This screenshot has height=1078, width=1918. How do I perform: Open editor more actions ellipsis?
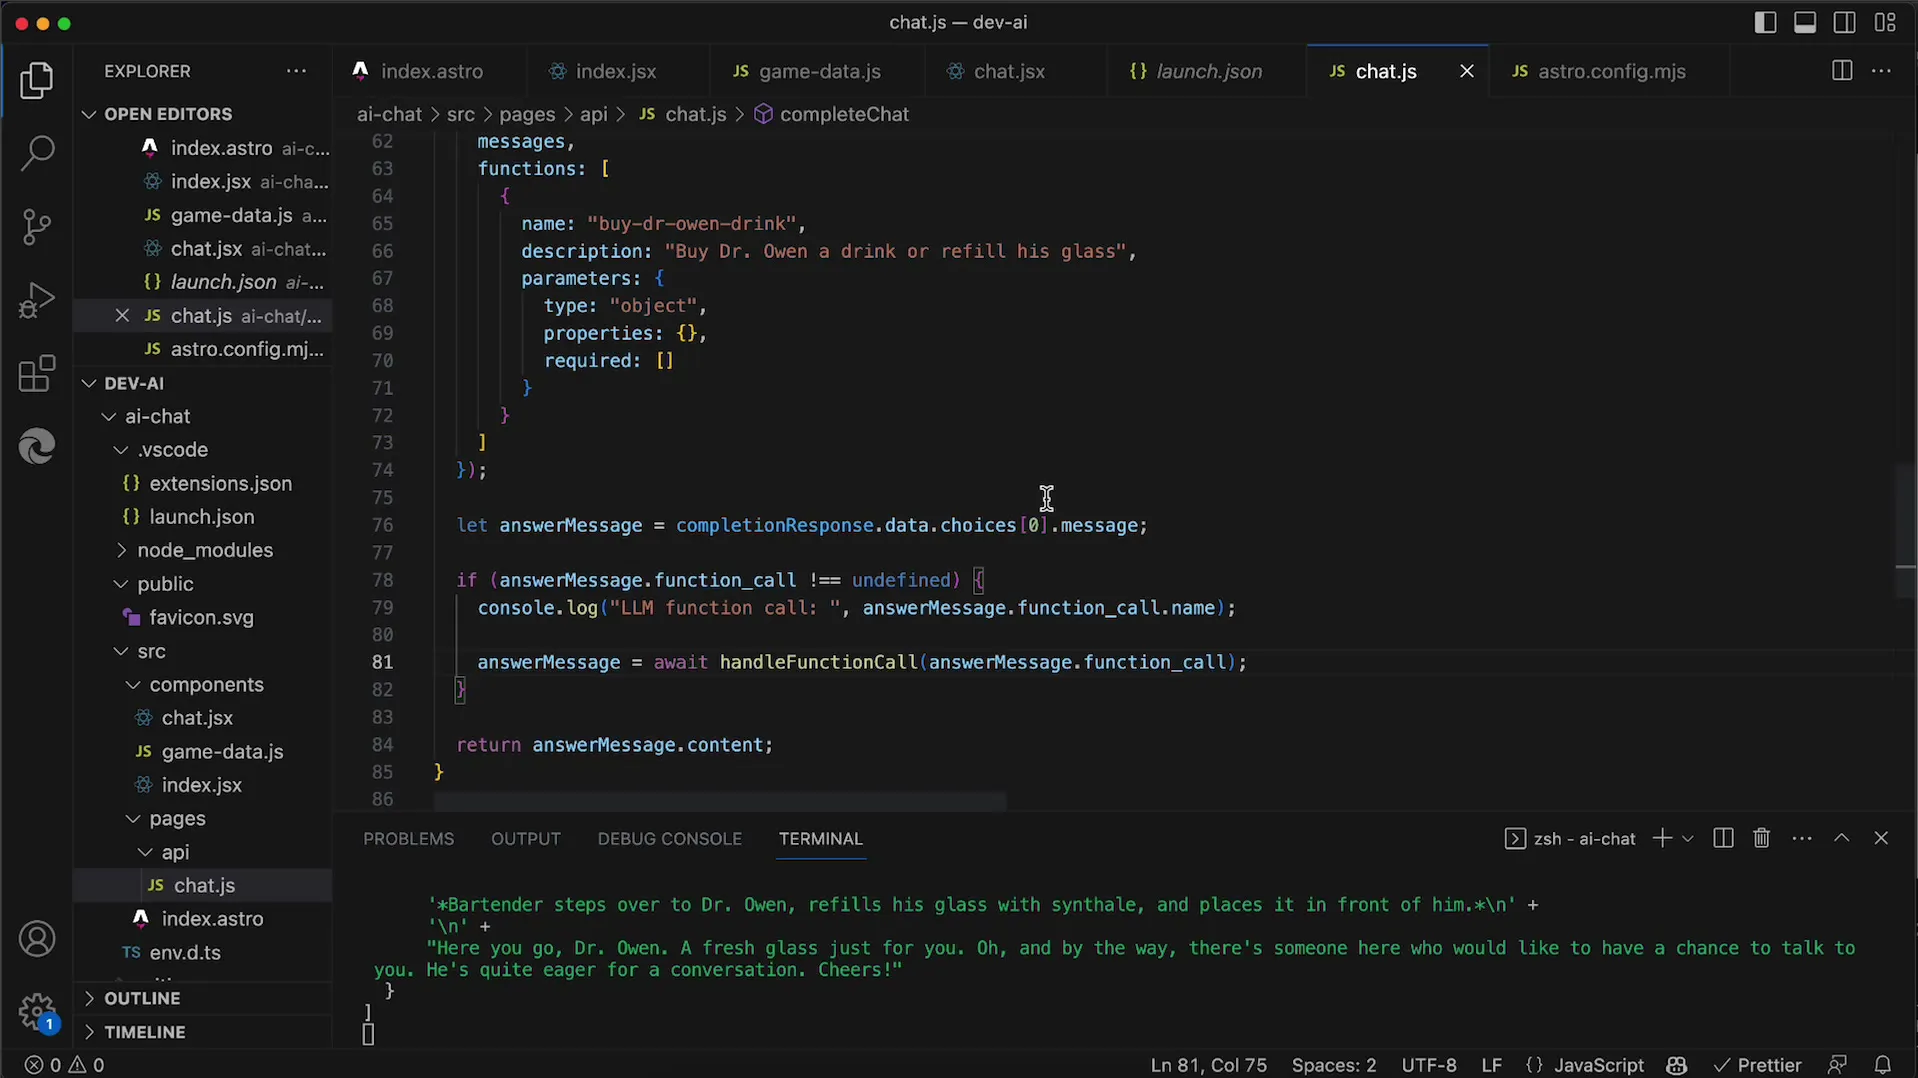click(1881, 71)
